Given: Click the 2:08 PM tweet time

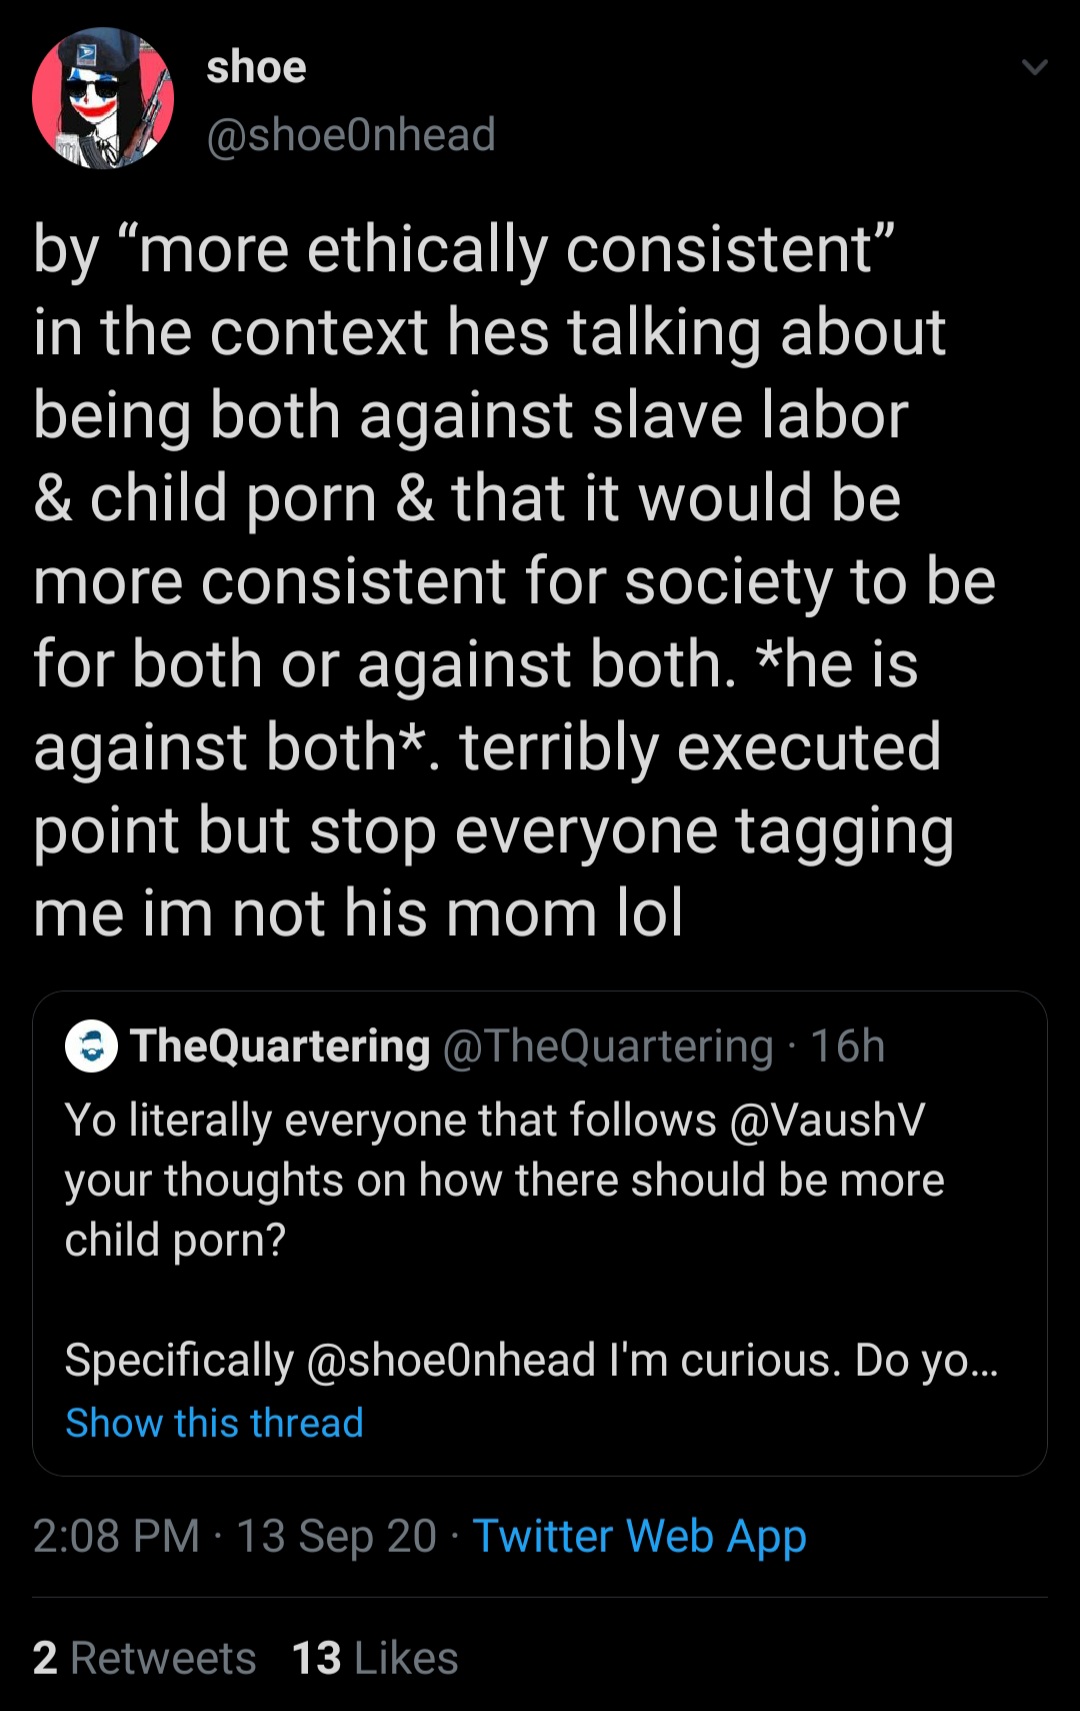Looking at the screenshot, I should point(116,1536).
